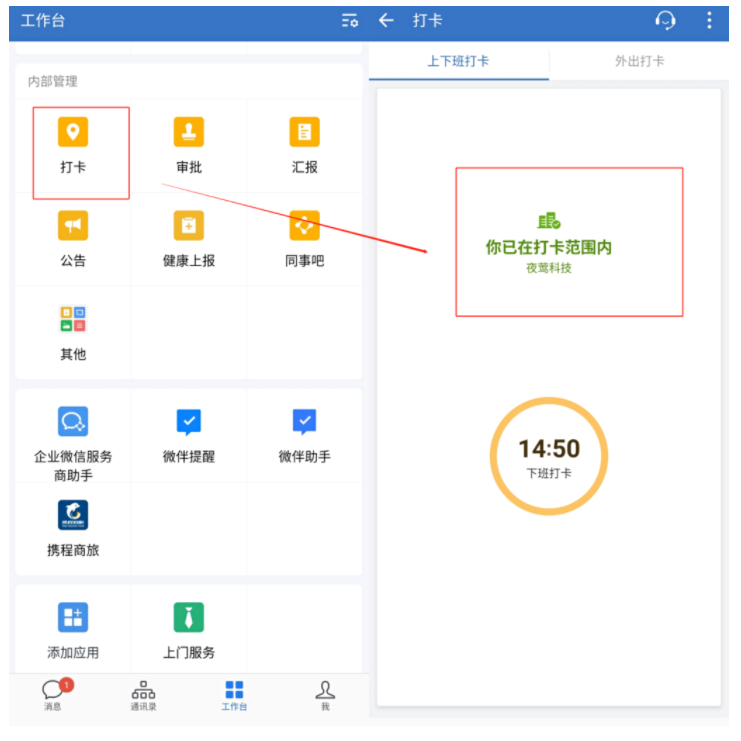This screenshot has width=741, height=741.
Task: Tap the 添加应用 add app icon
Action: (73, 617)
